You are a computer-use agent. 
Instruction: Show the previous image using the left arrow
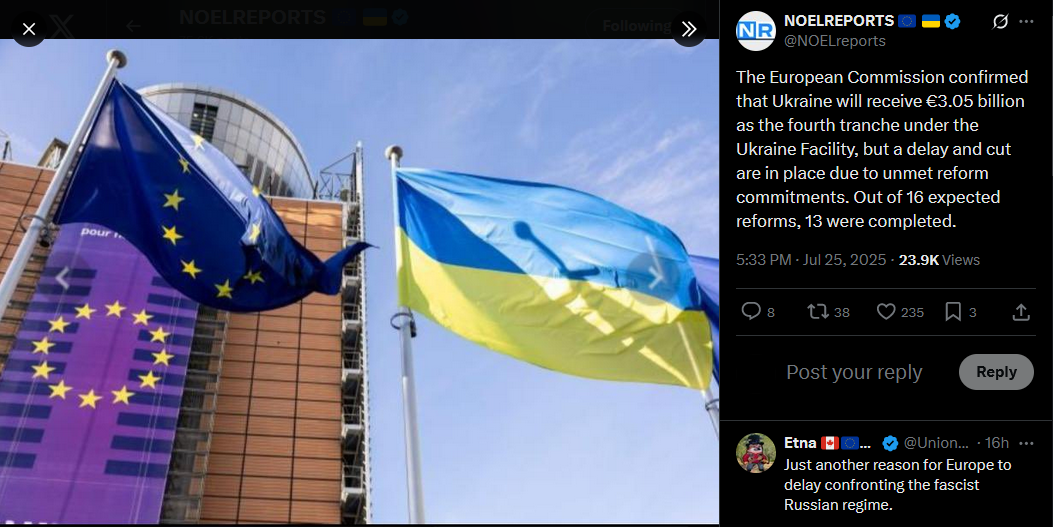click(x=62, y=279)
